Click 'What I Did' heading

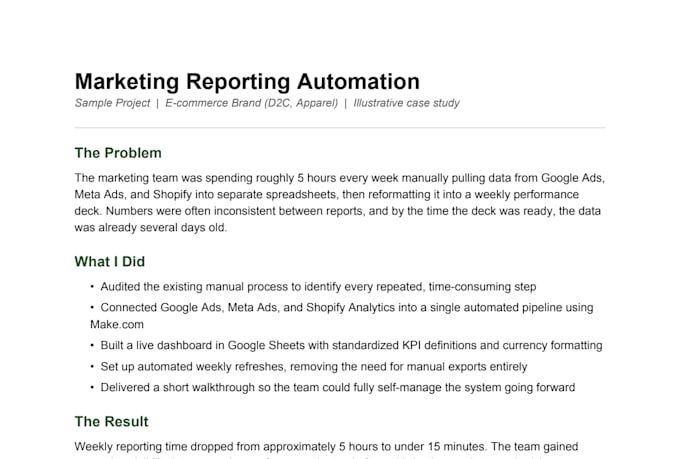[x=110, y=262]
